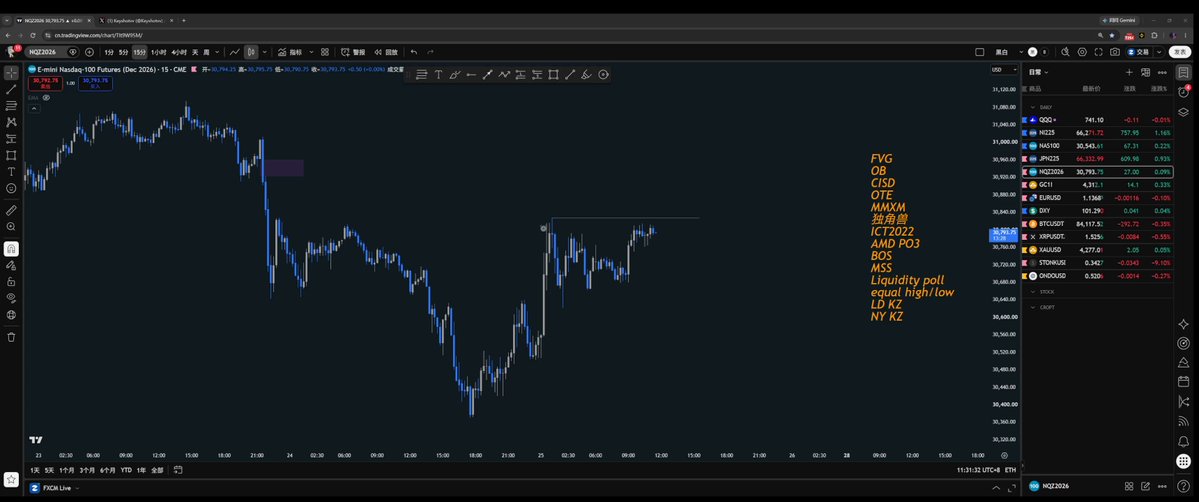
Task: Open the timeframe dropdown arrow after 周
Action: (217, 52)
